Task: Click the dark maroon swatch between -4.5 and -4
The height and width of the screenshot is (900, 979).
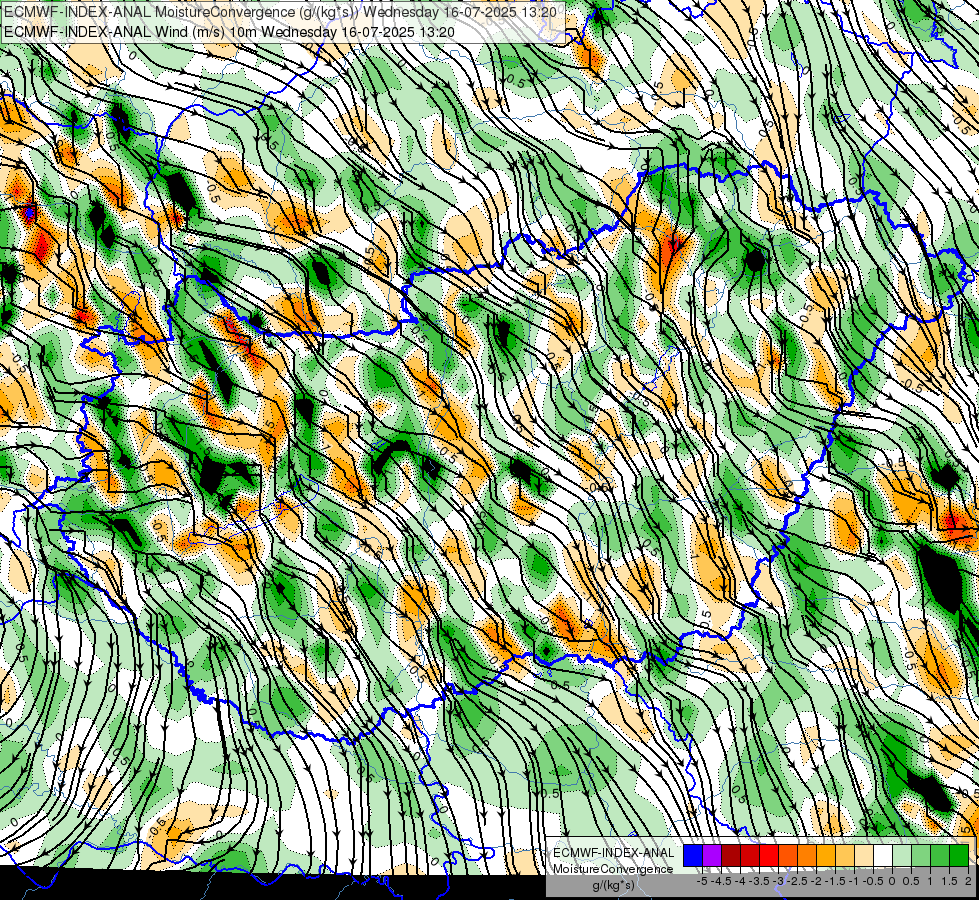Action: point(731,856)
